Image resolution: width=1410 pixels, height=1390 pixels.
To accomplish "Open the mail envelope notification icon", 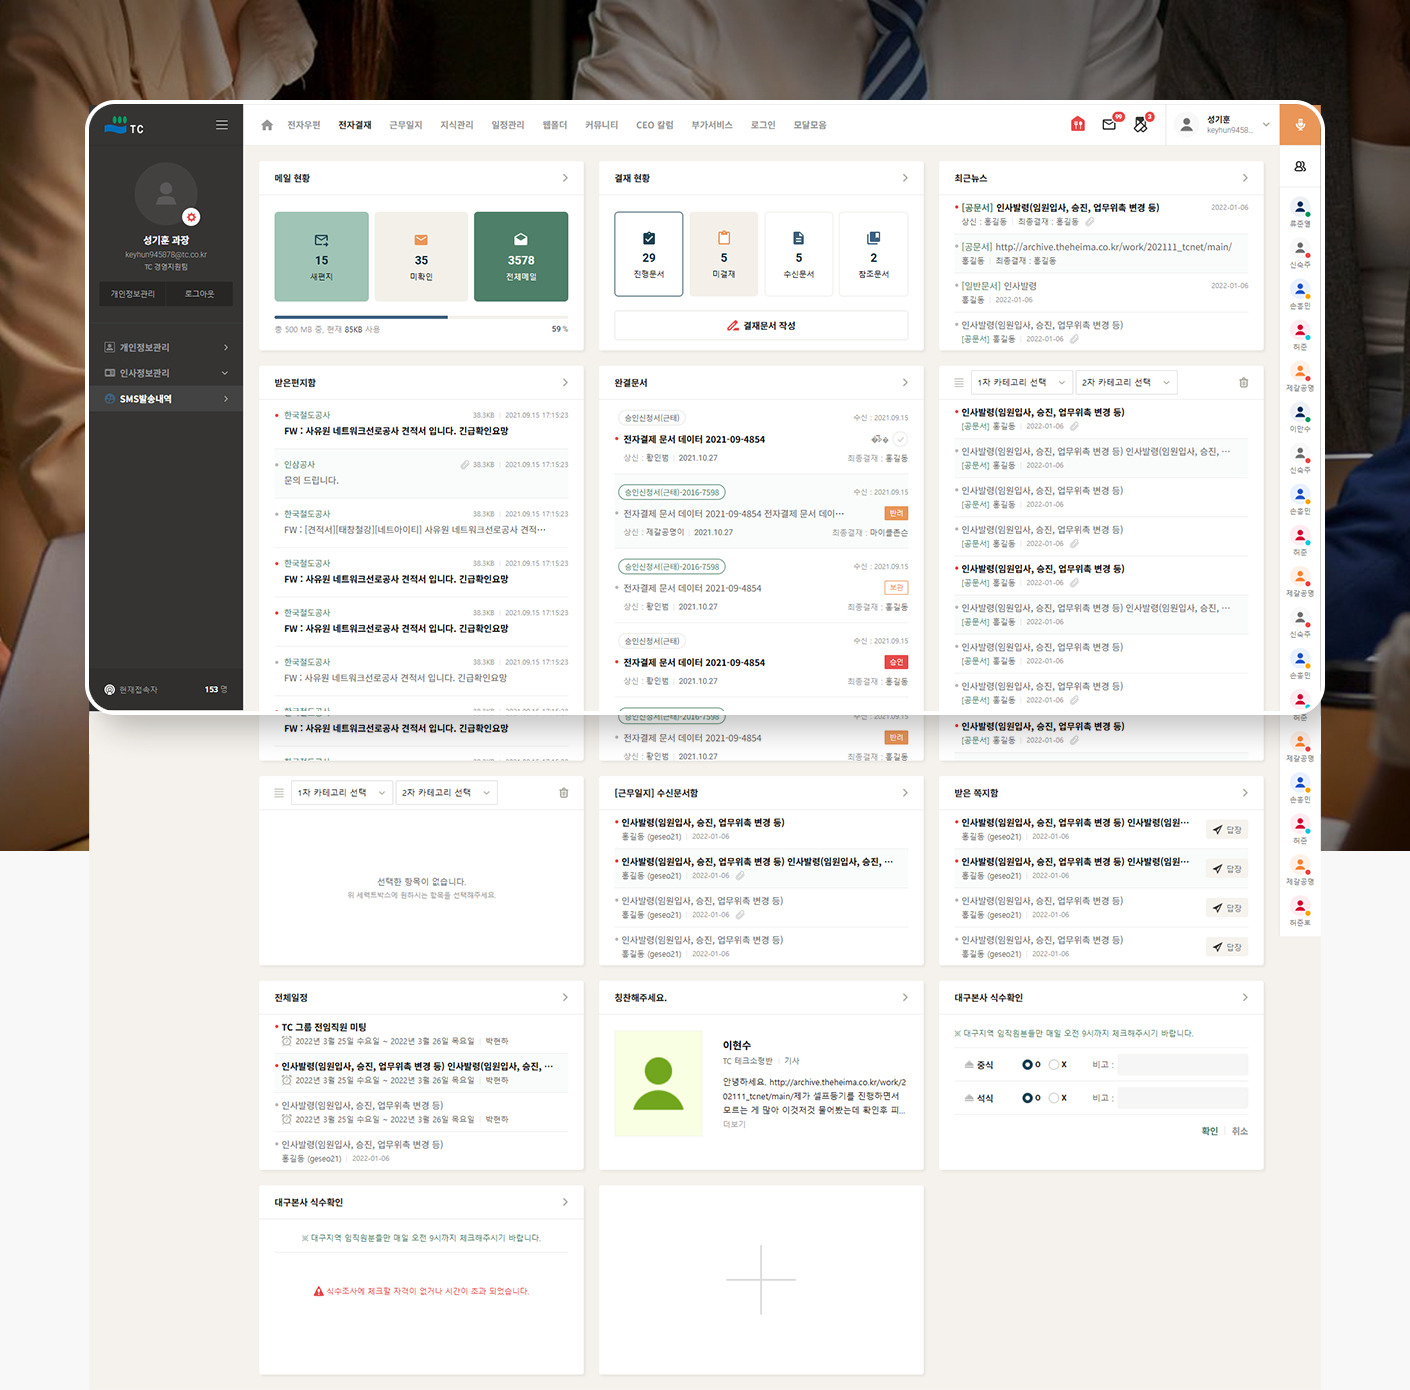I will point(1109,125).
